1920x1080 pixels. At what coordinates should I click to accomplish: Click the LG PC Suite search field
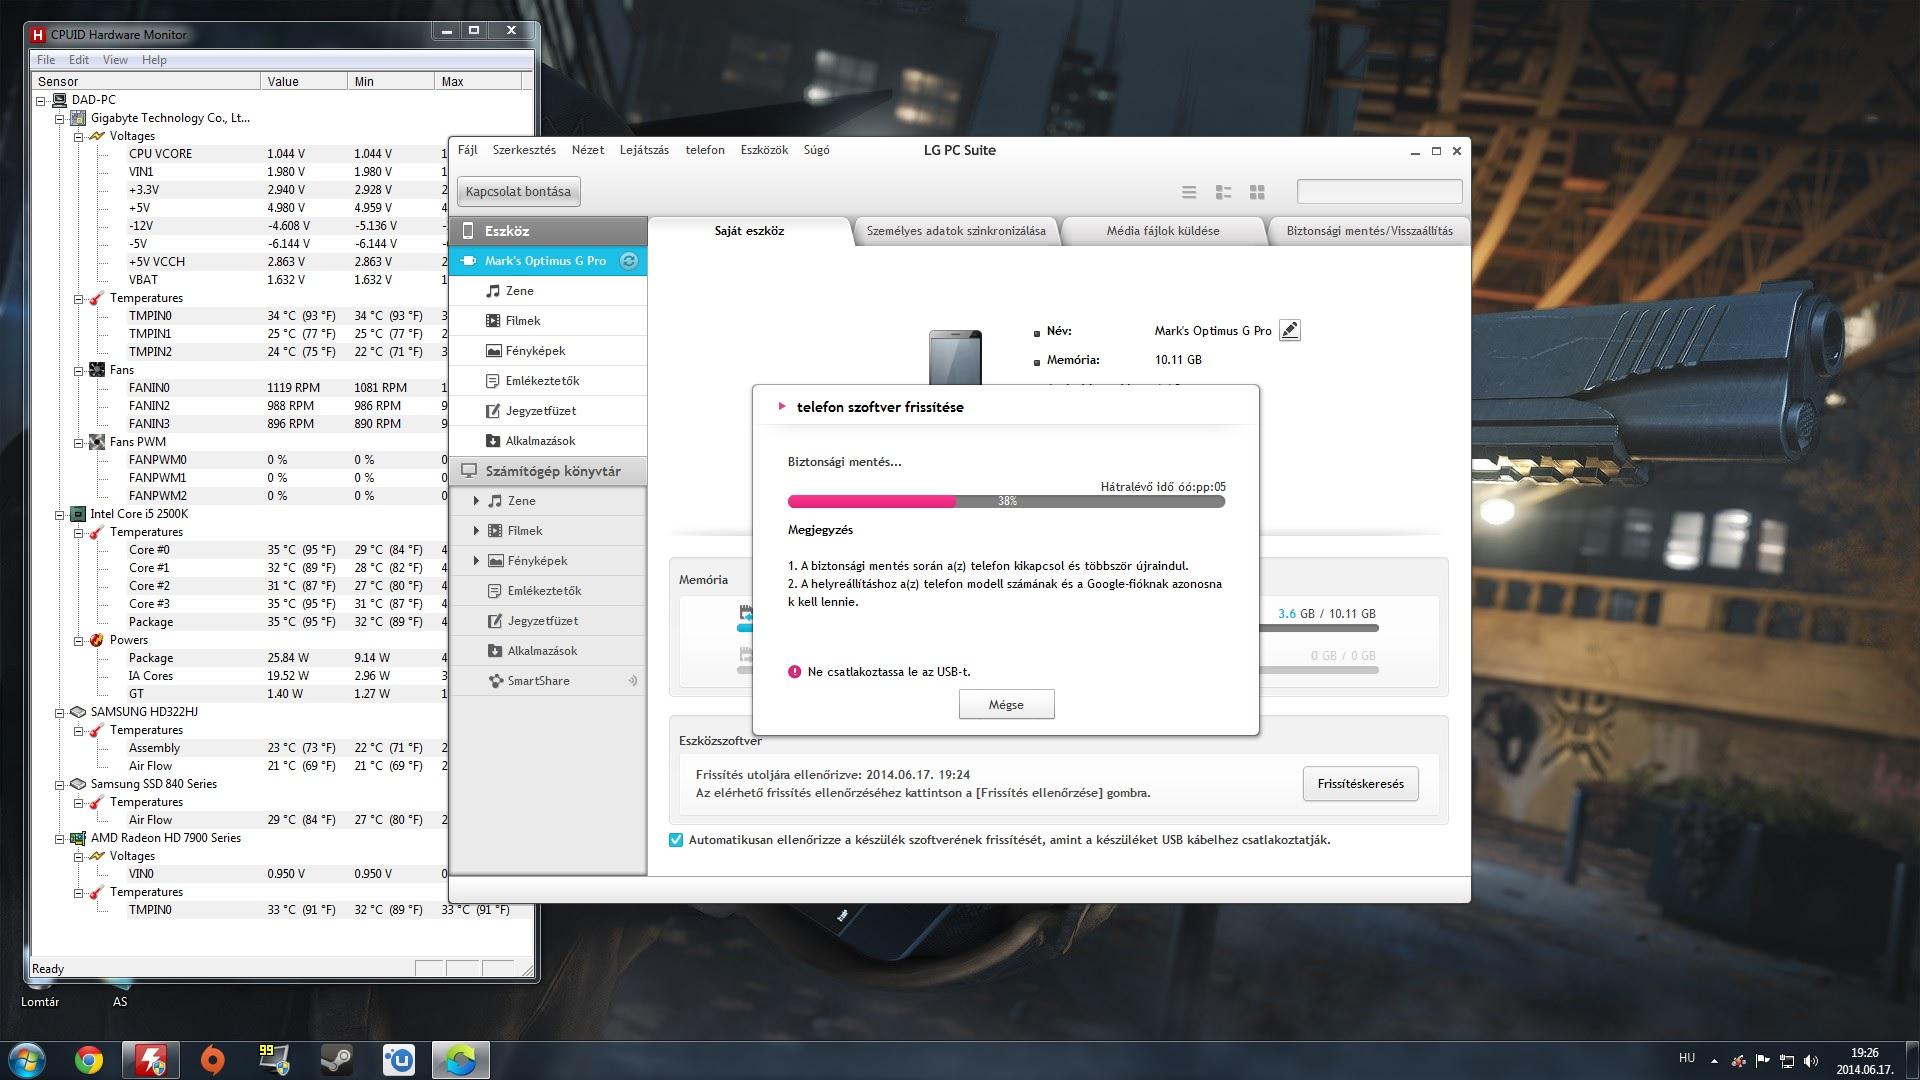click(1379, 191)
